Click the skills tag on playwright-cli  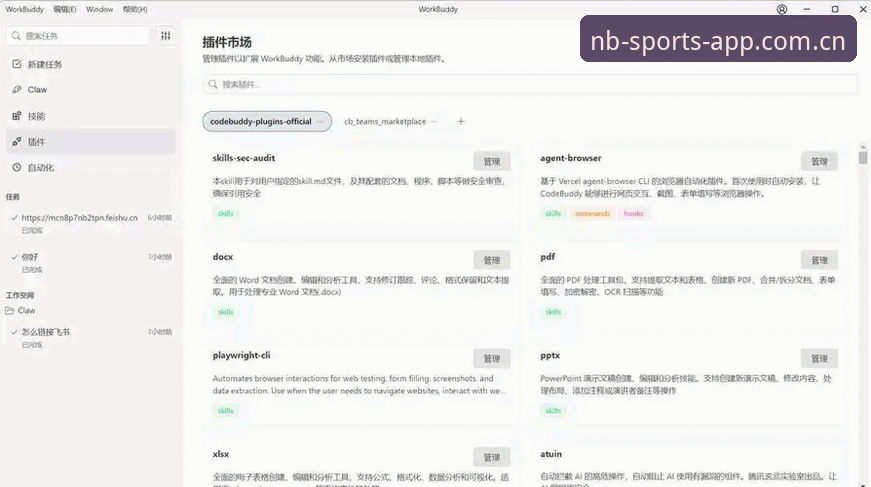(226, 410)
